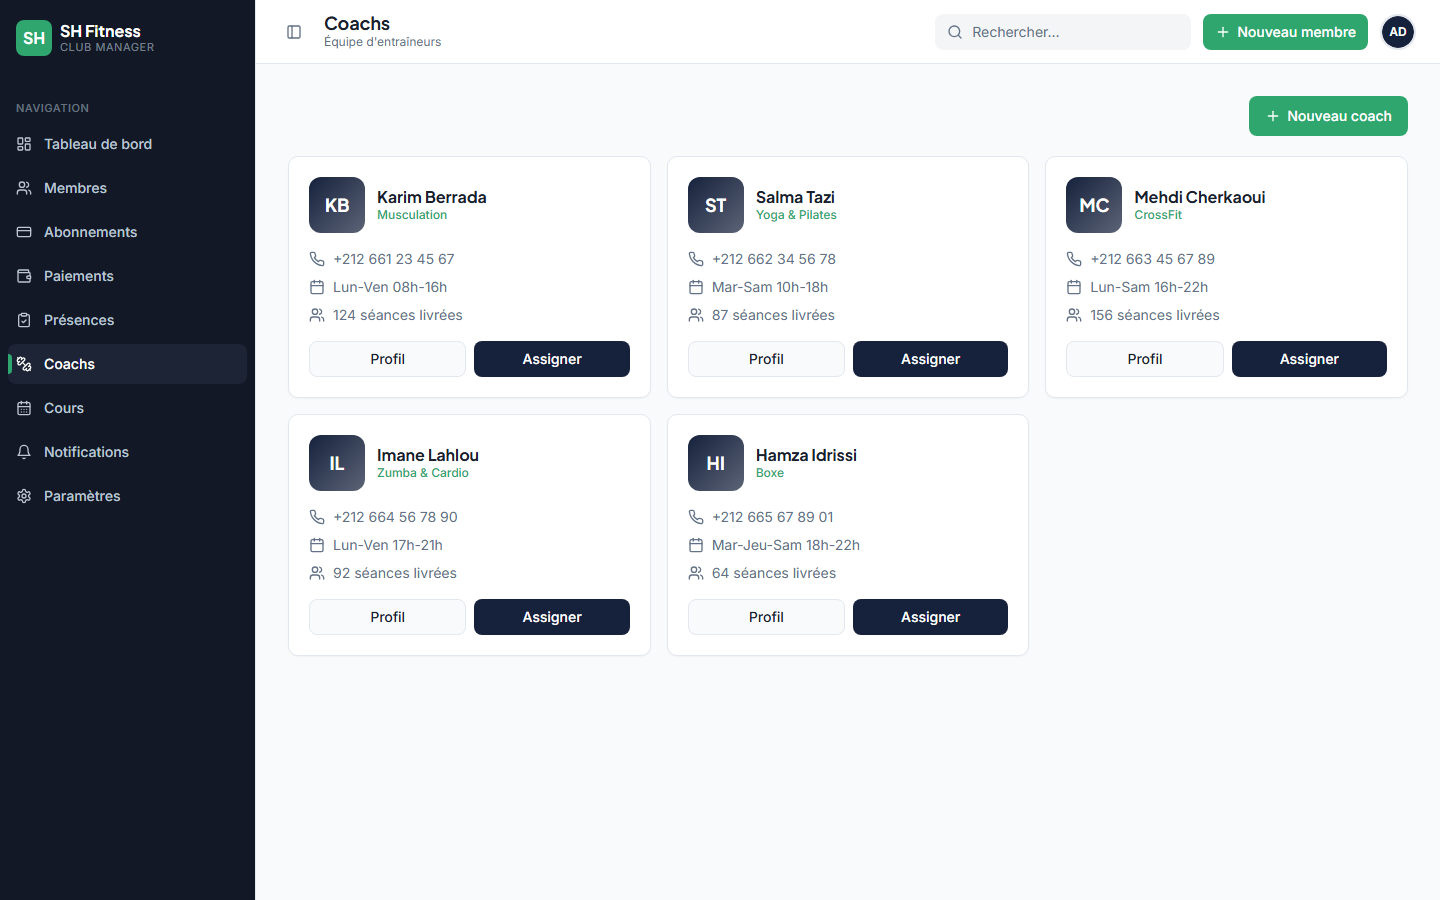
Task: Select Coachs in the sidebar
Action: click(x=127, y=364)
